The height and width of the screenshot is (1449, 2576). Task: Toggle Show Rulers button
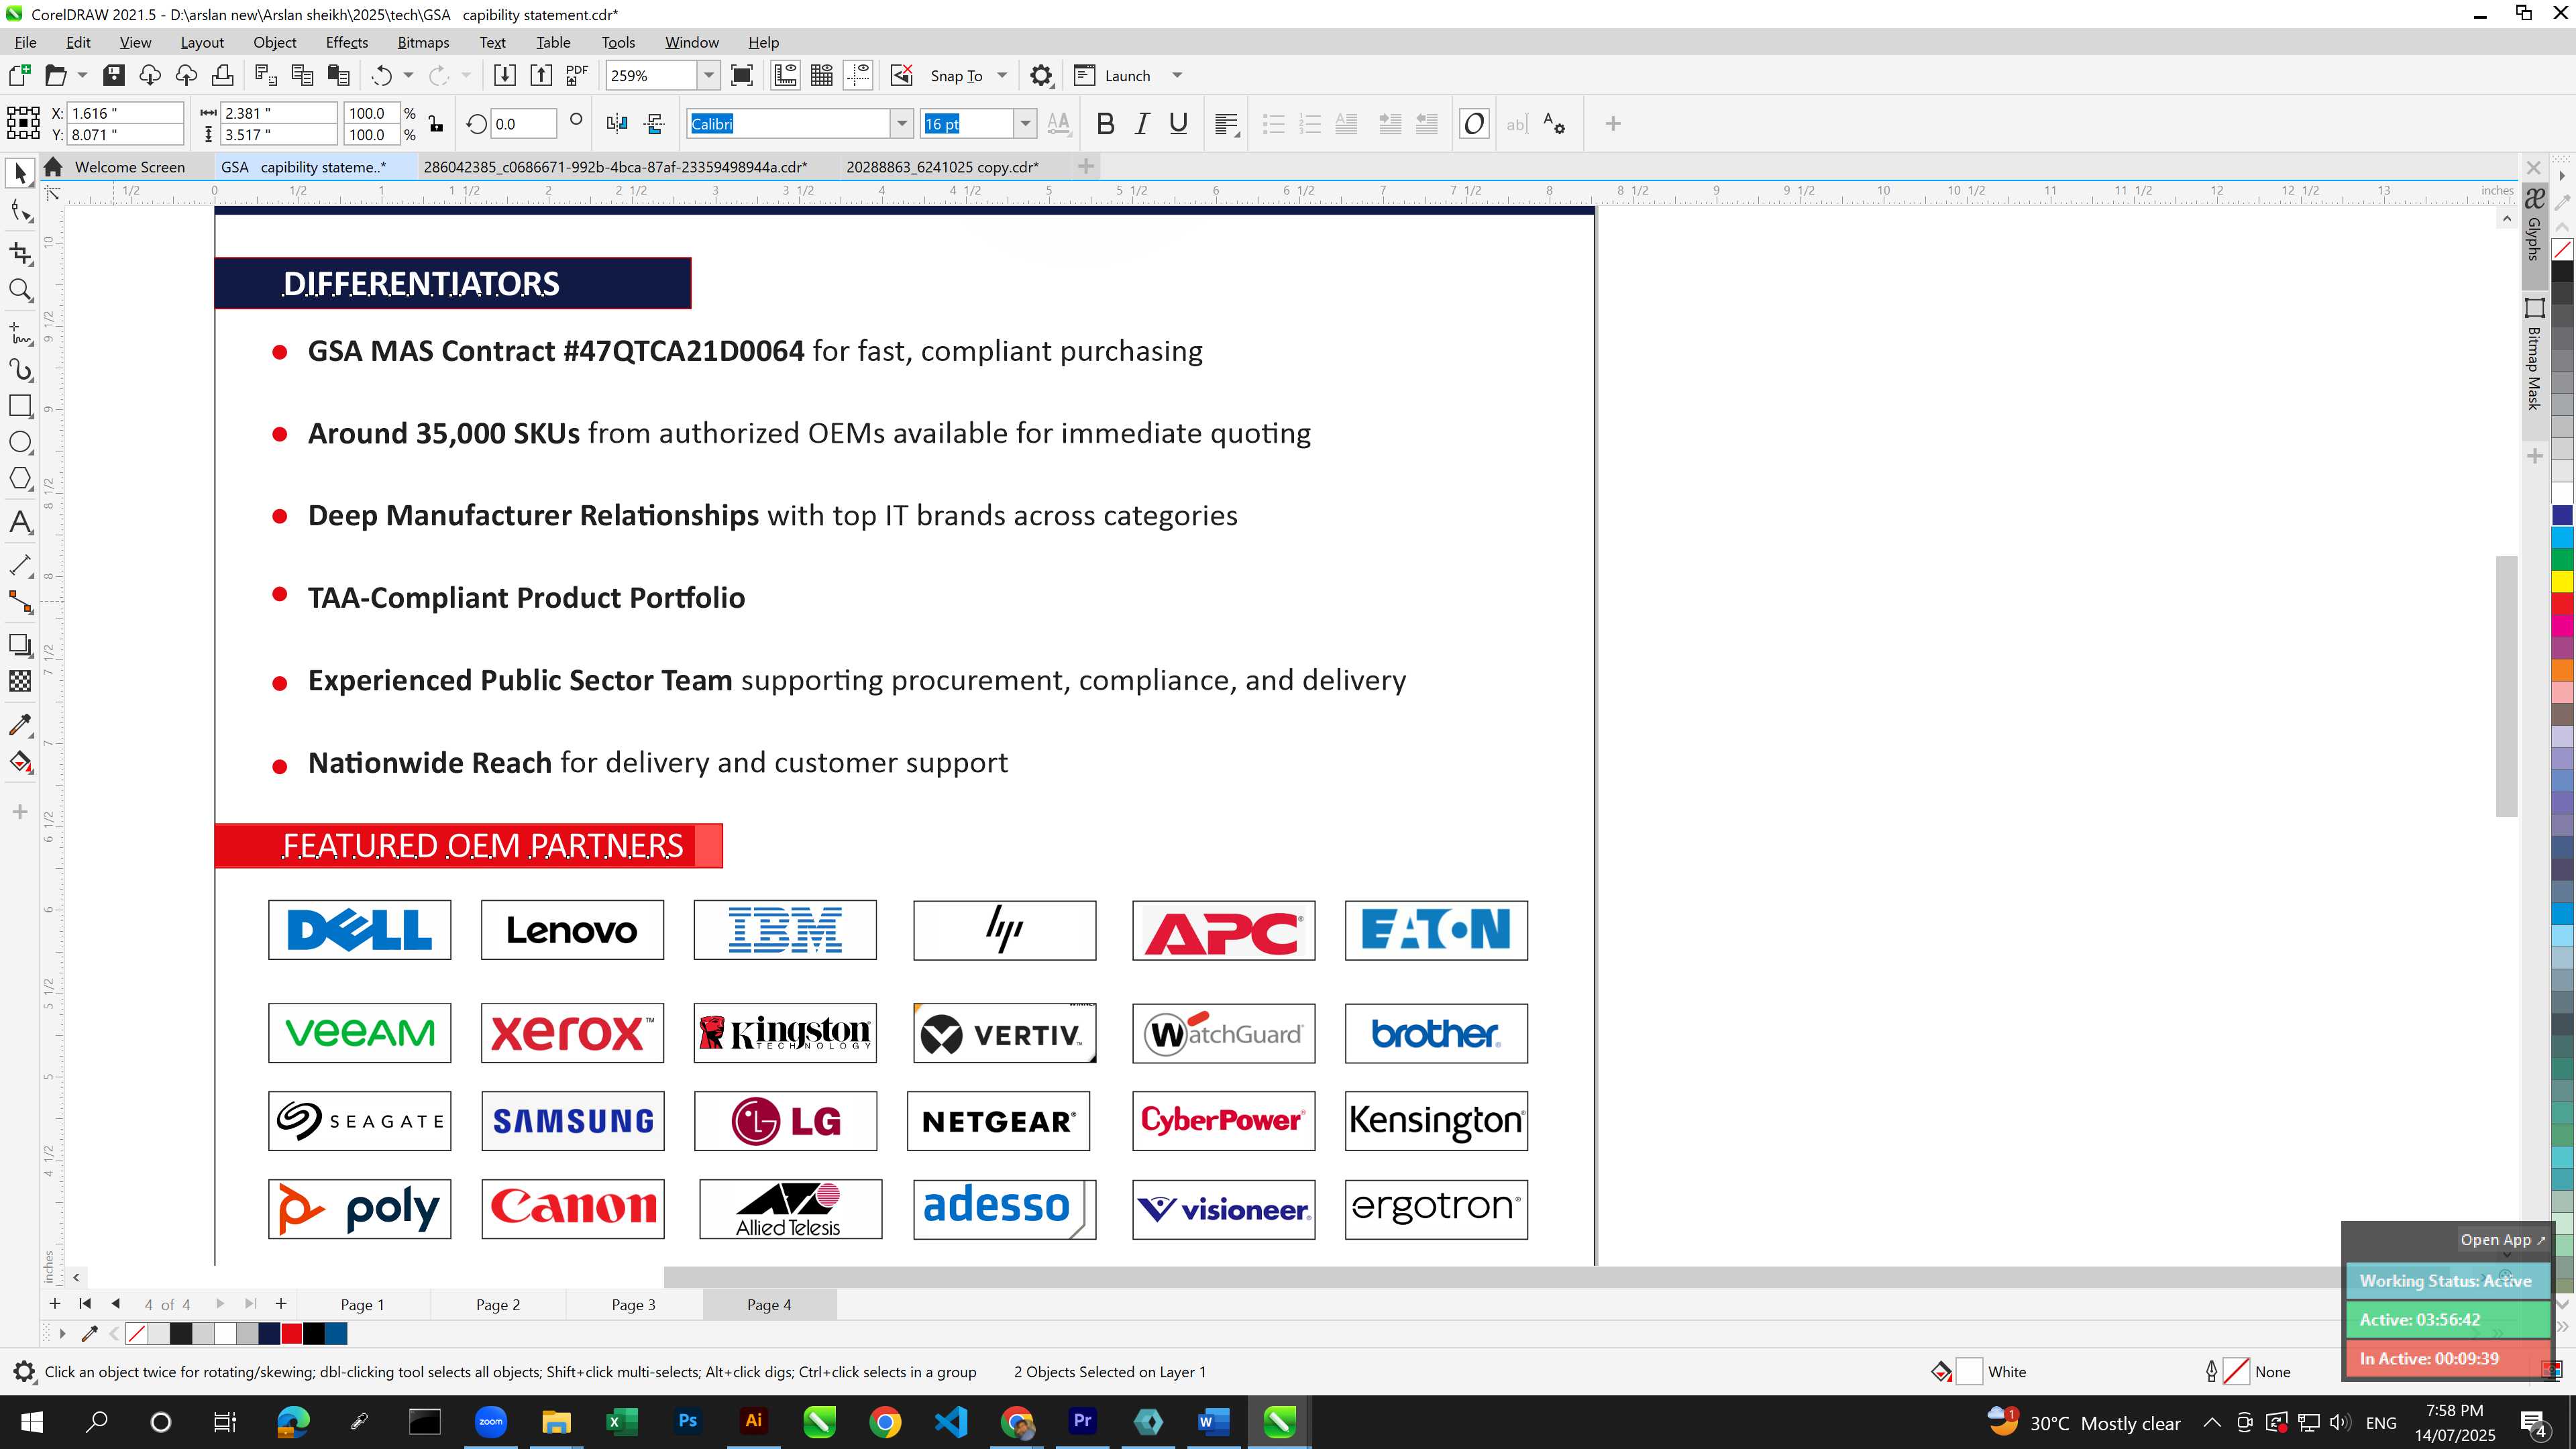[x=785, y=75]
